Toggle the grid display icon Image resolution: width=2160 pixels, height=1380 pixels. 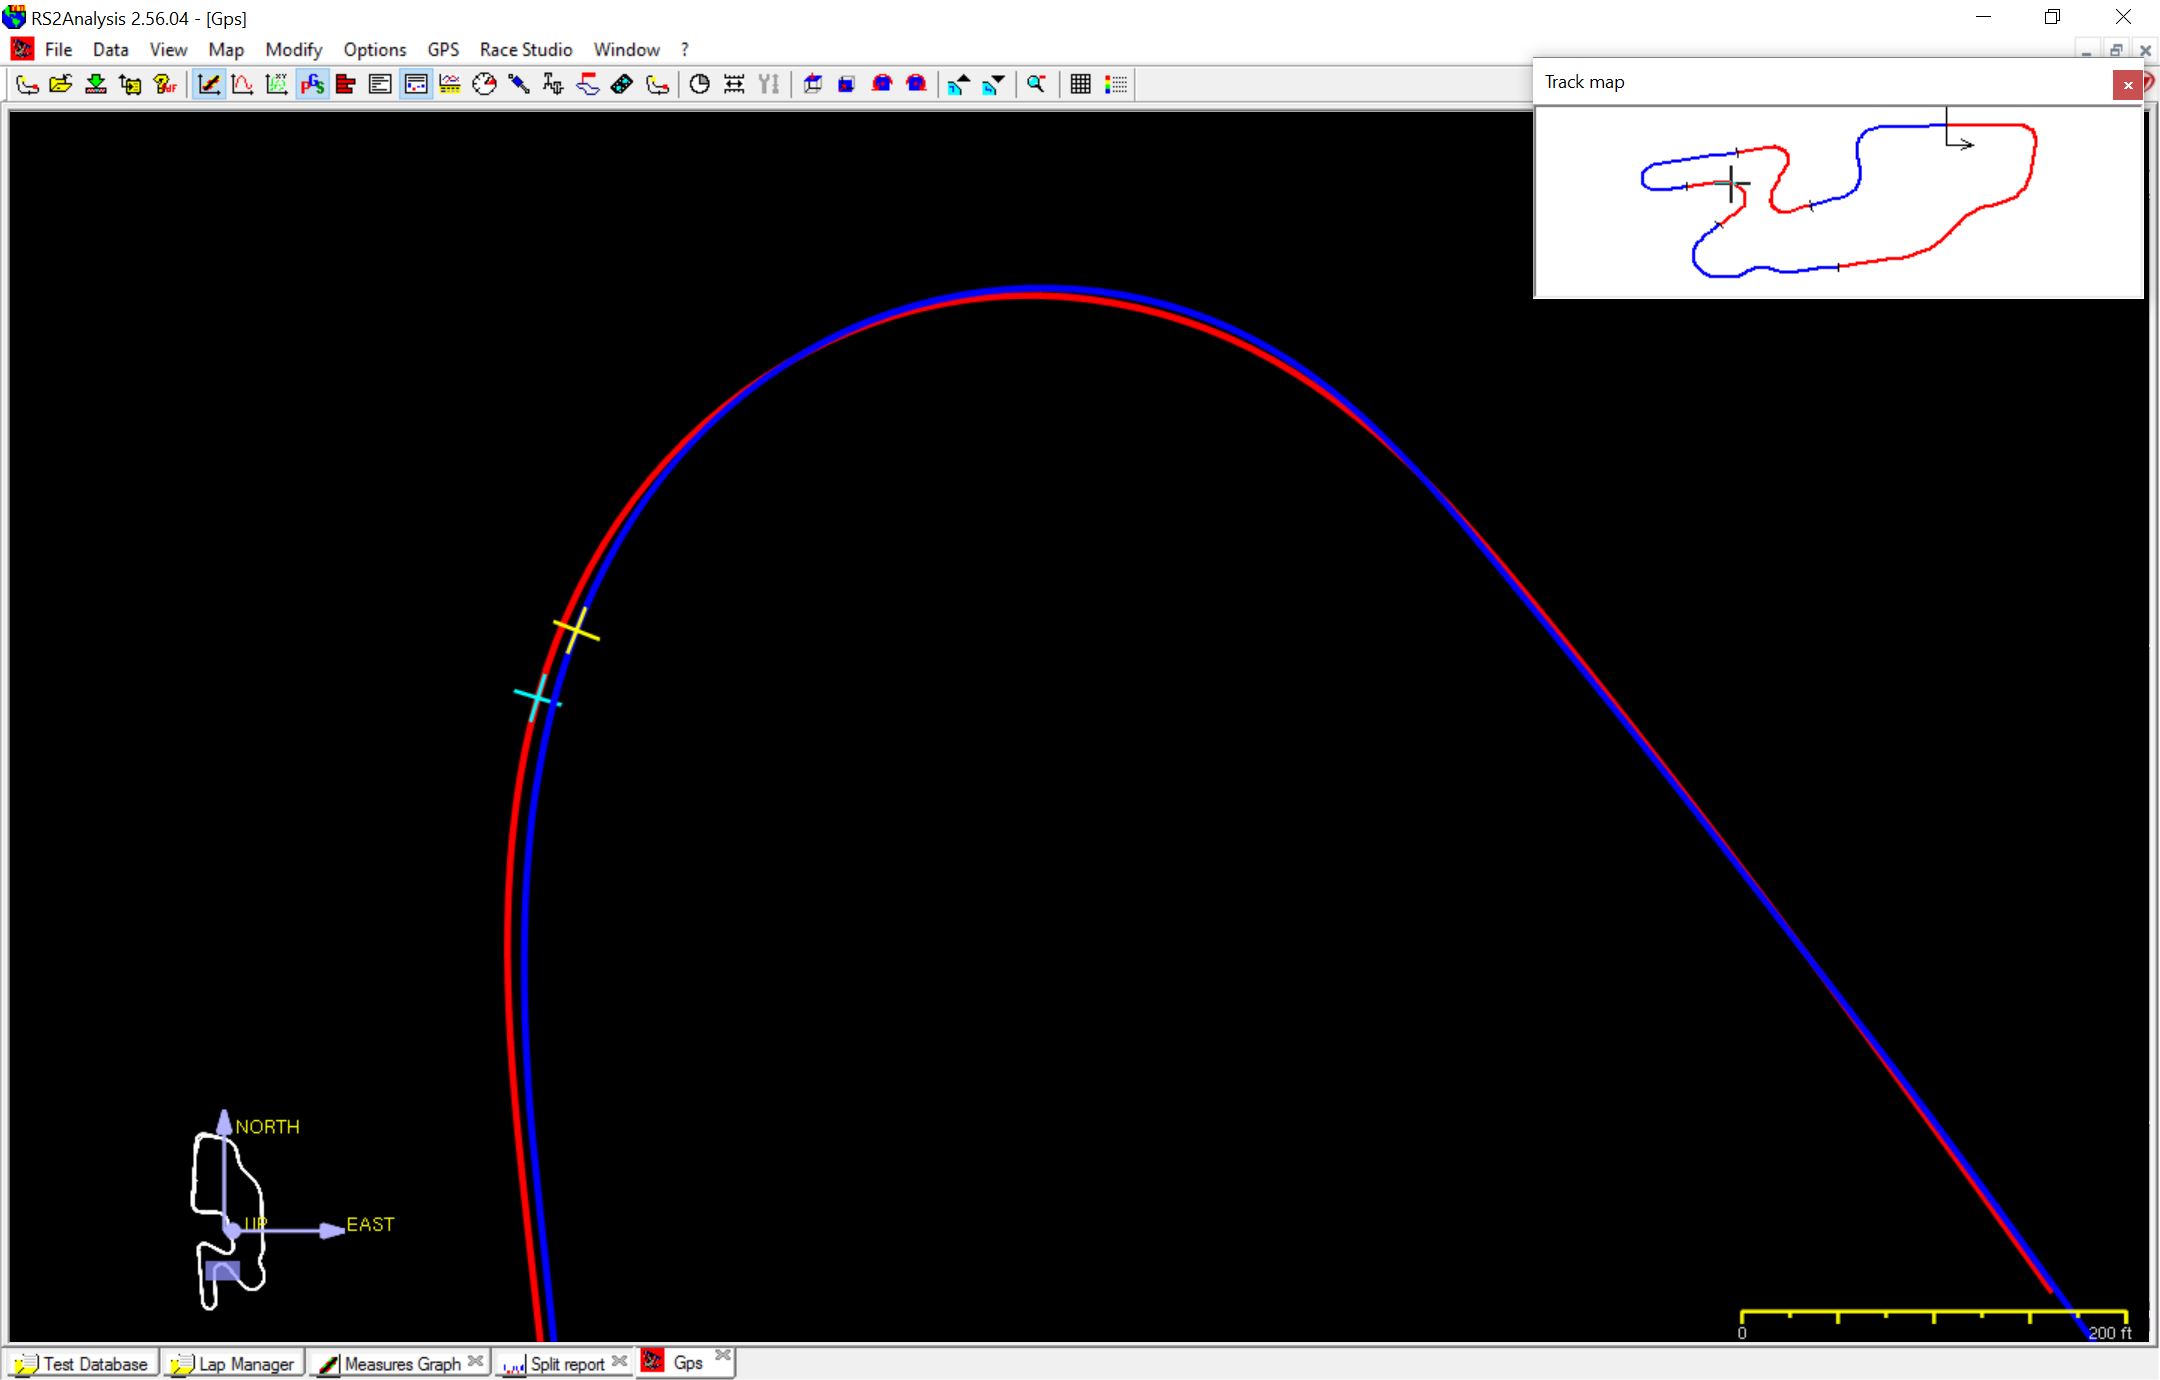1080,84
